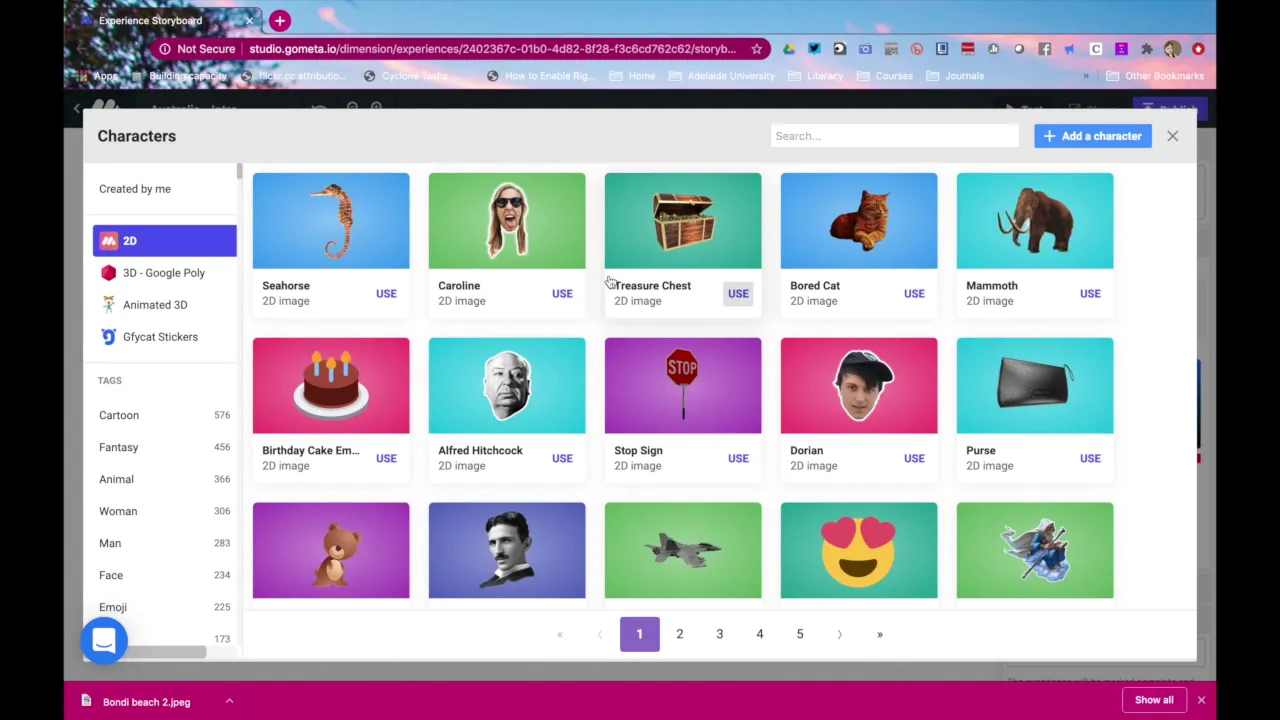The image size is (1280, 720).
Task: Select the 2D category
Action: pyautogui.click(x=165, y=241)
